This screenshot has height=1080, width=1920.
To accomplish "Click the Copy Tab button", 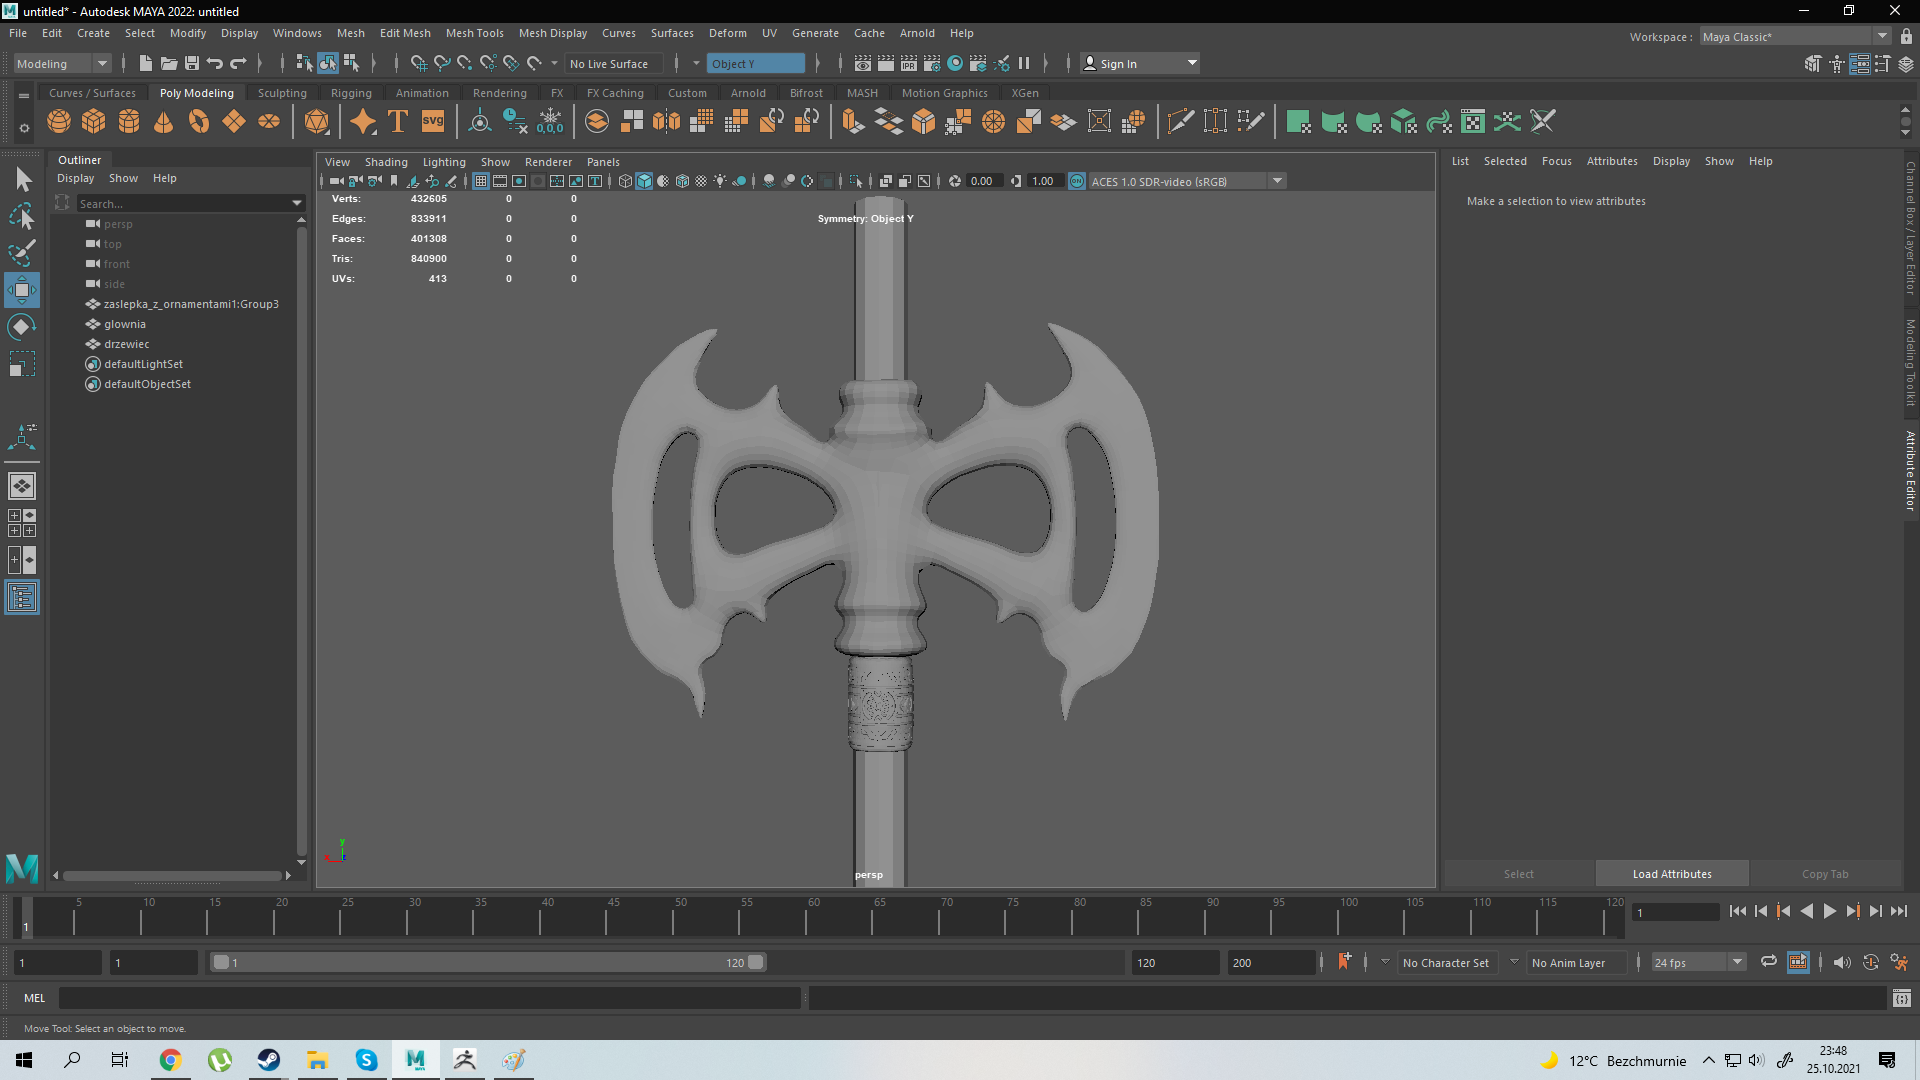I will (1825, 873).
